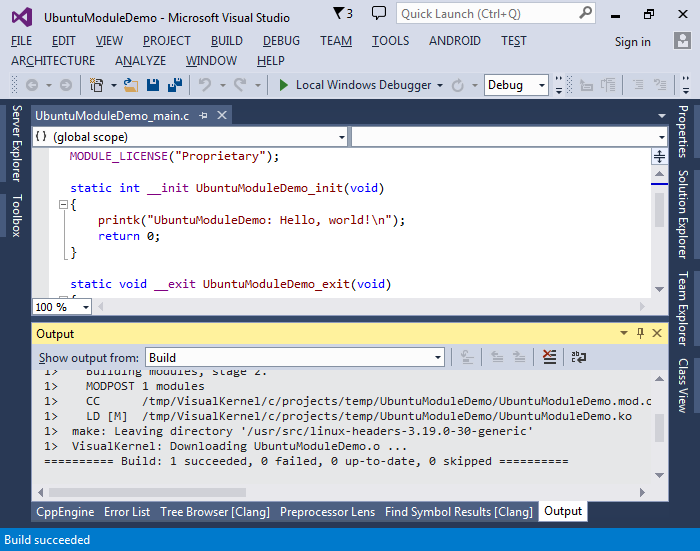Click the editor split window handle
Image resolution: width=700 pixels, height=551 pixels.
tap(659, 157)
